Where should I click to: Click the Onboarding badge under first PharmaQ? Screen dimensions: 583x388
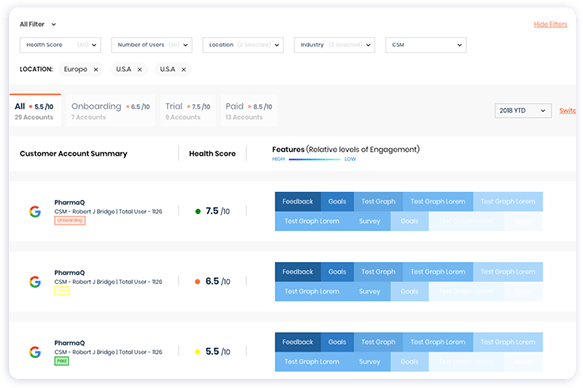(x=70, y=220)
